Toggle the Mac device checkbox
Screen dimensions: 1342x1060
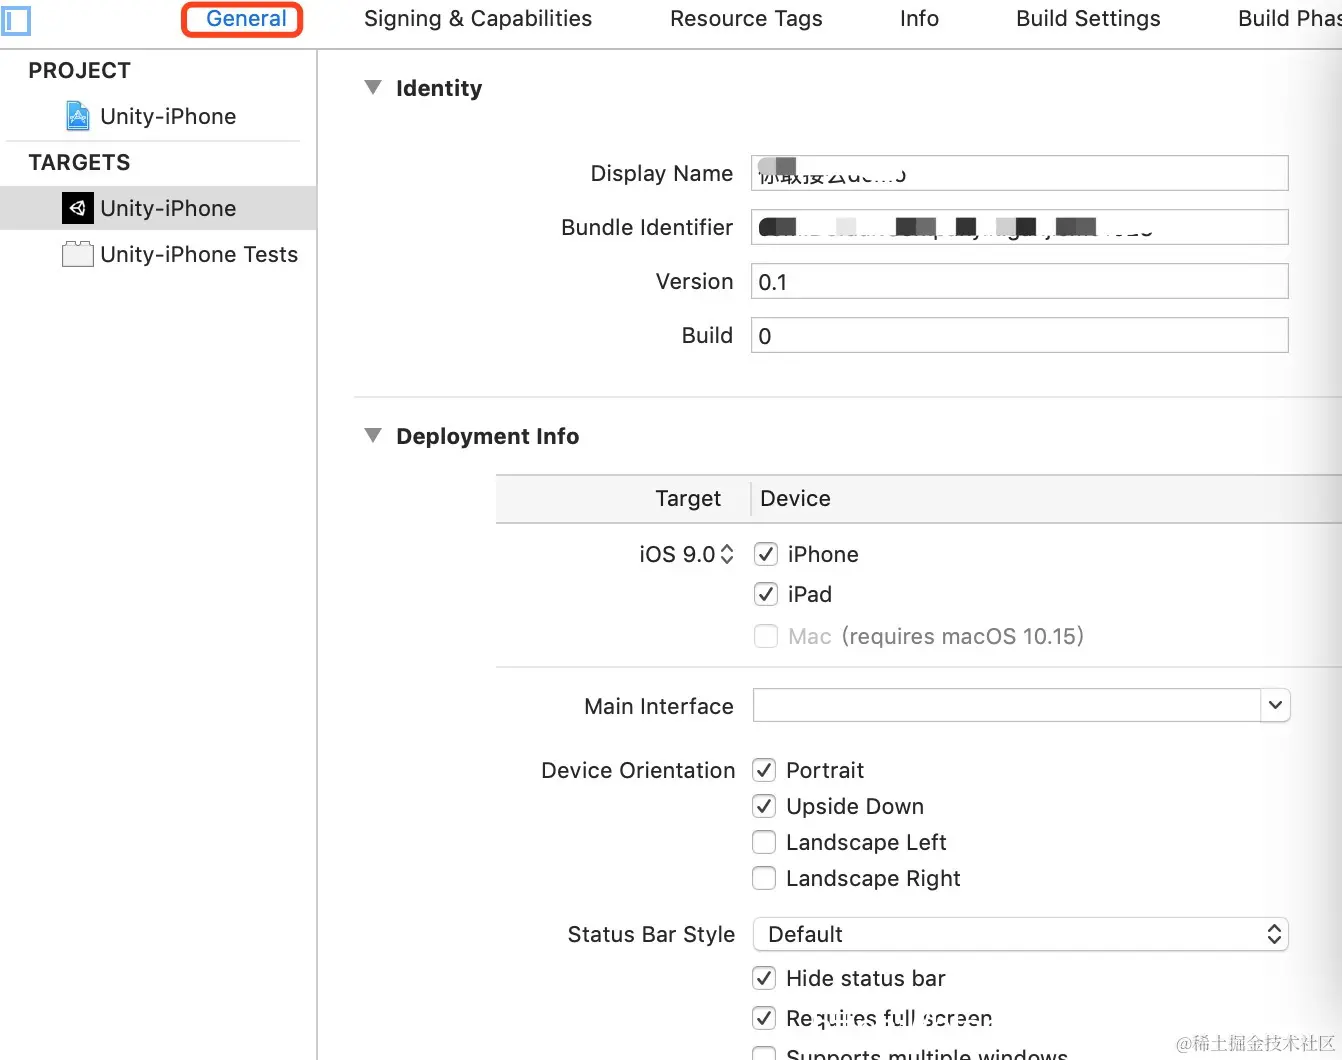766,636
